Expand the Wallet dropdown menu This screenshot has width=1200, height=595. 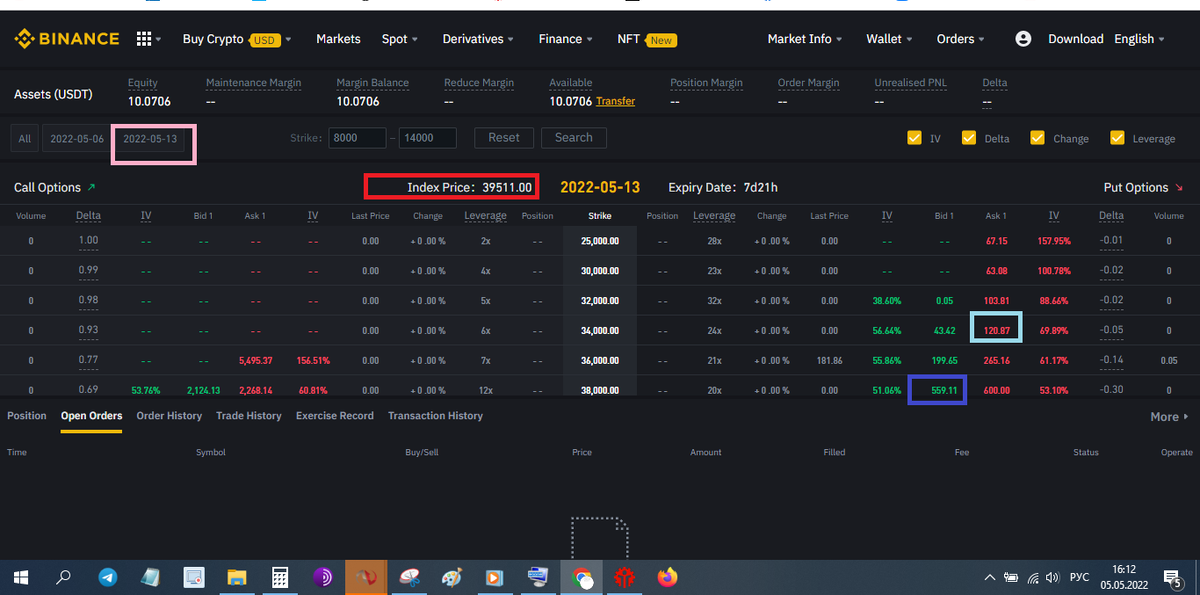889,39
